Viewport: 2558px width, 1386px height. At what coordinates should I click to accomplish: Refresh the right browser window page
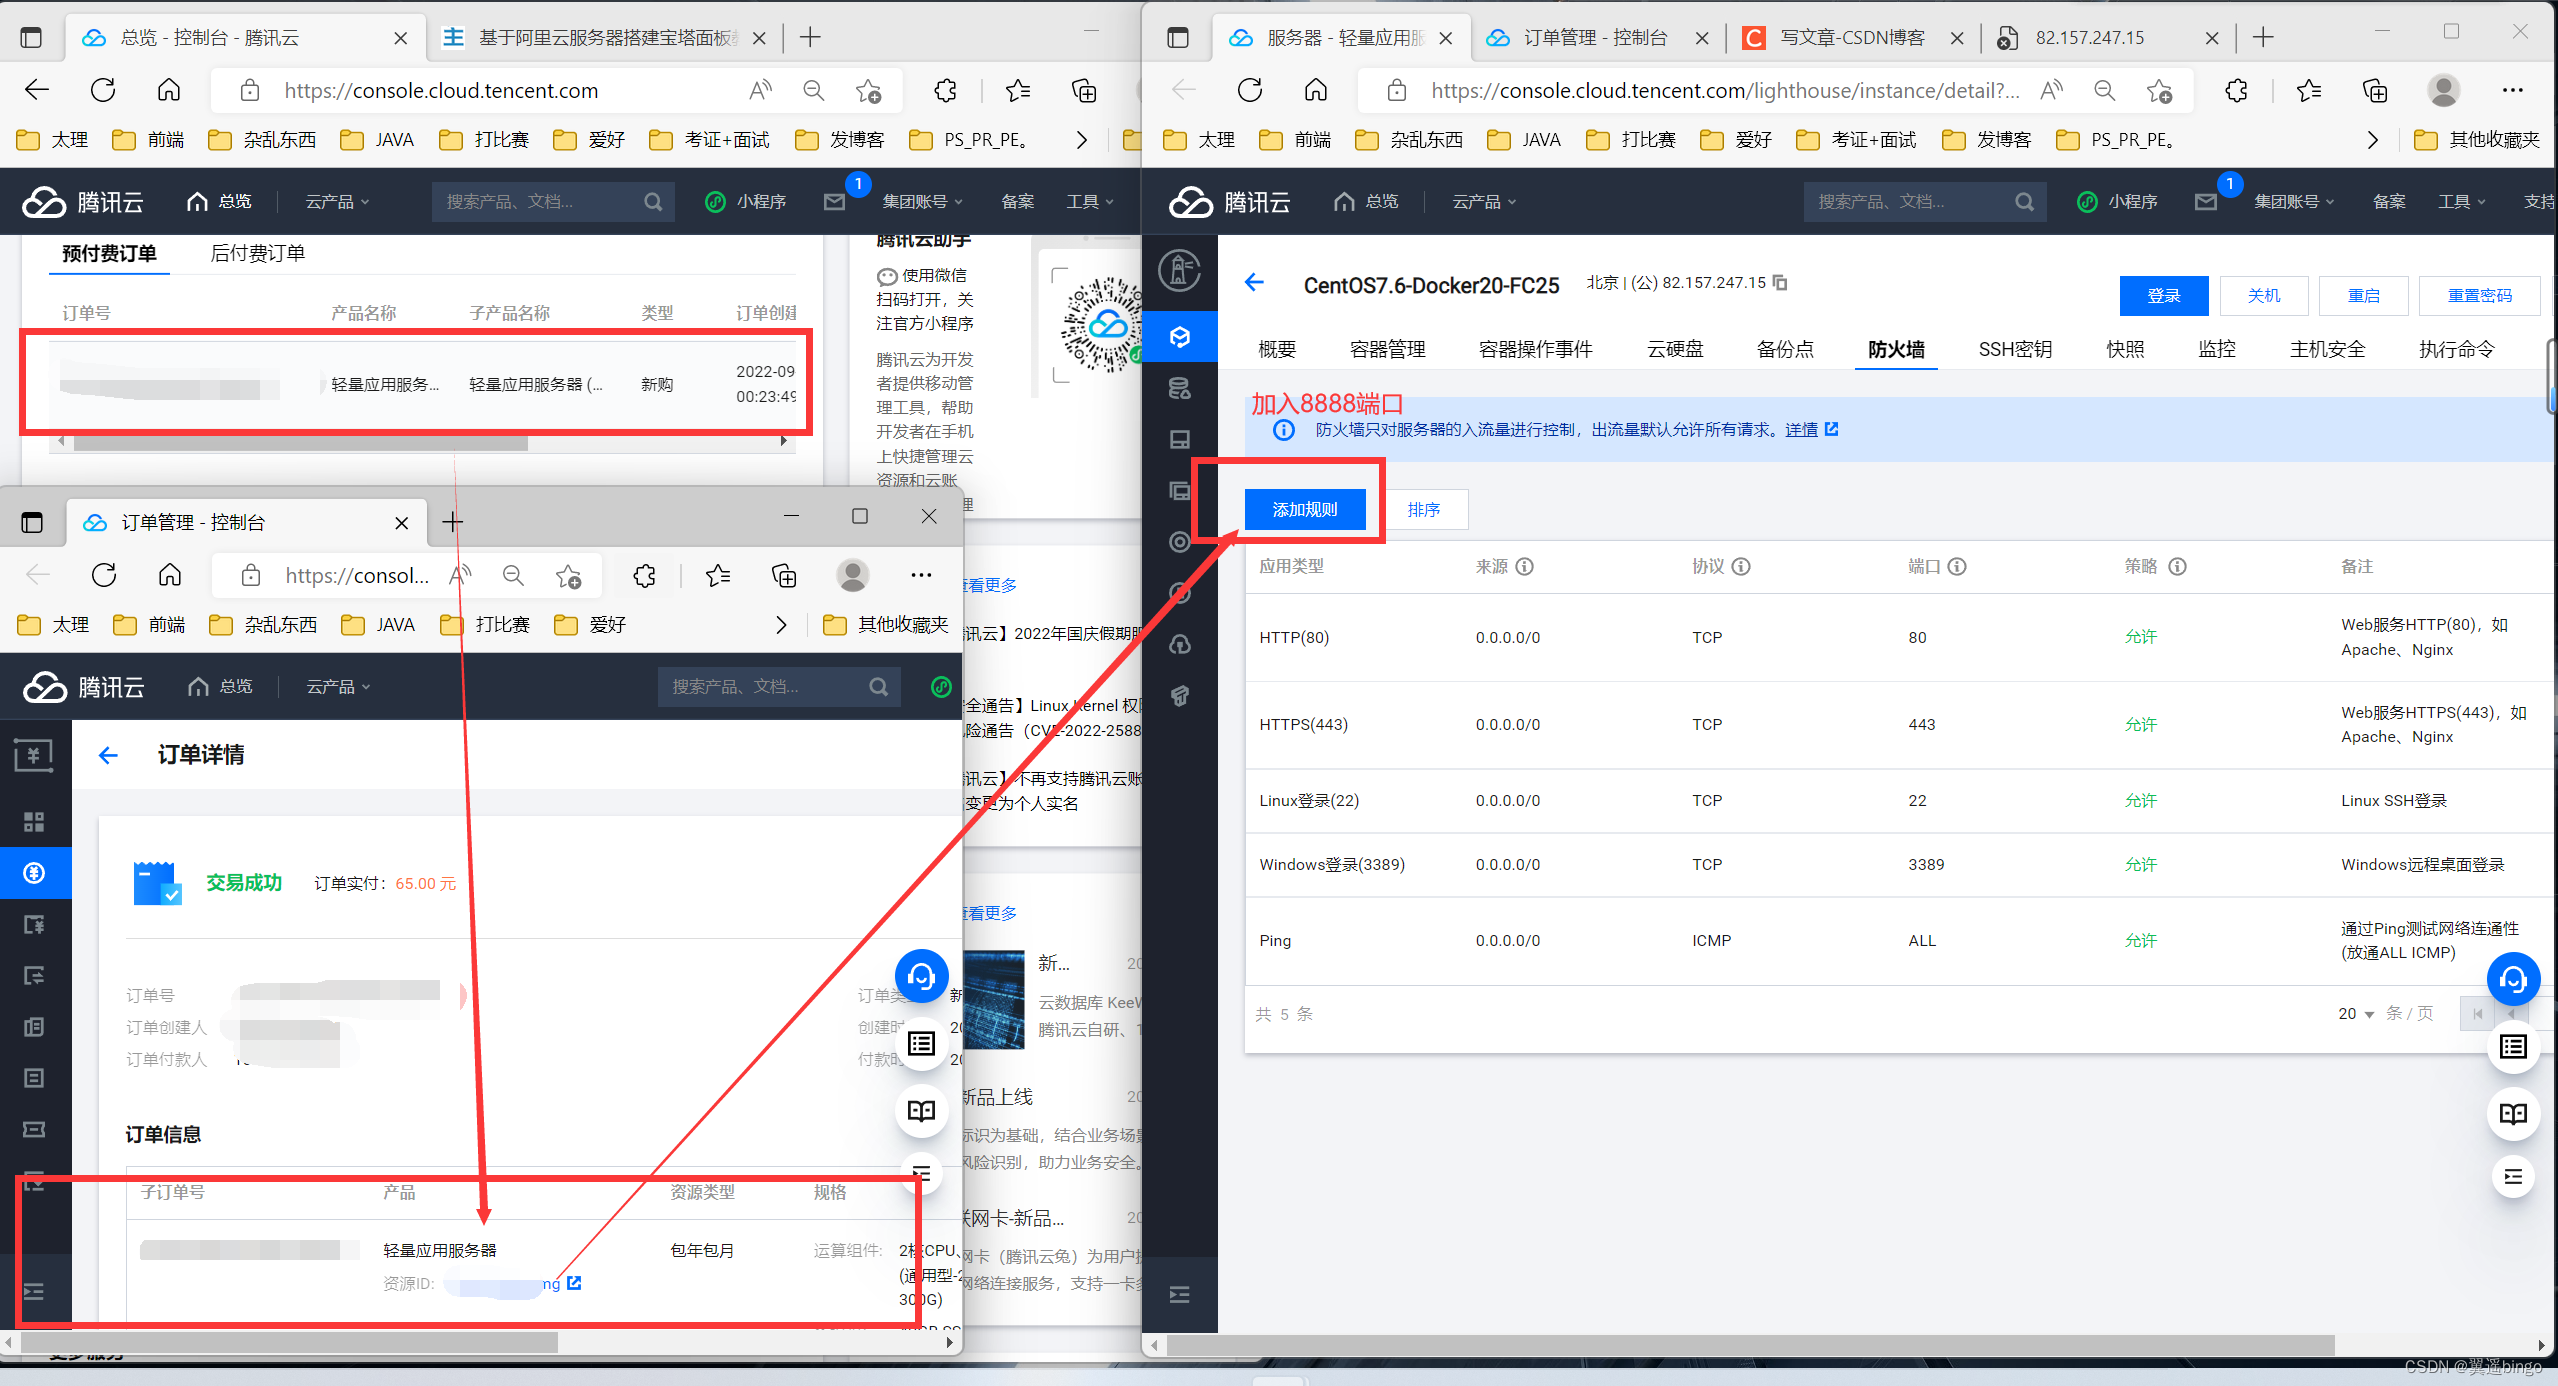click(1250, 90)
